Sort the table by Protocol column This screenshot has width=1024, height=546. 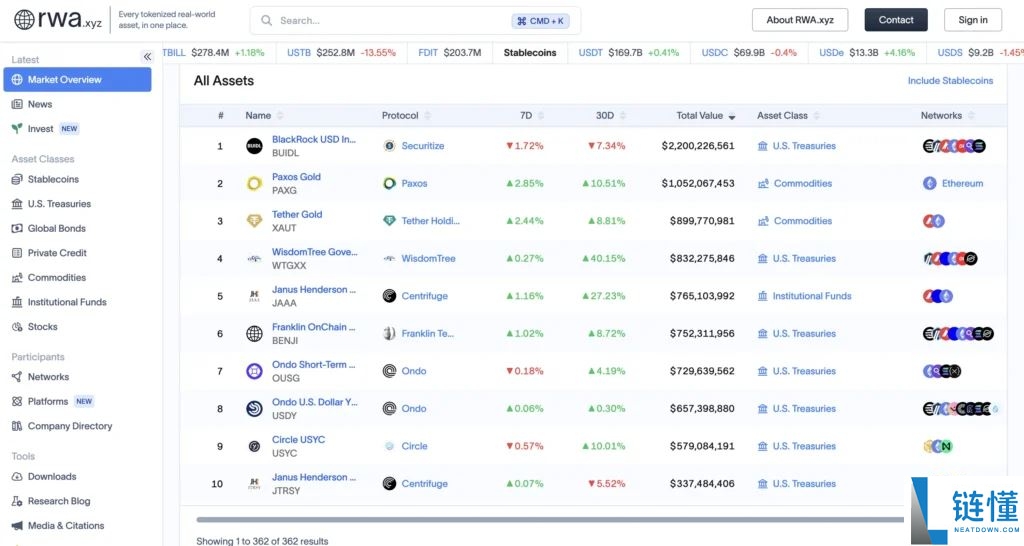[406, 116]
